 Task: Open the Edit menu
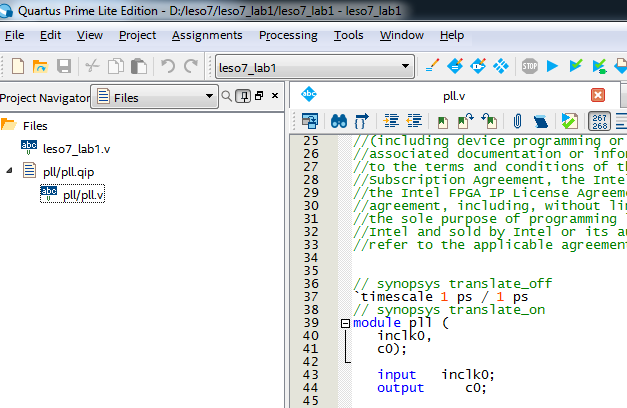point(50,35)
